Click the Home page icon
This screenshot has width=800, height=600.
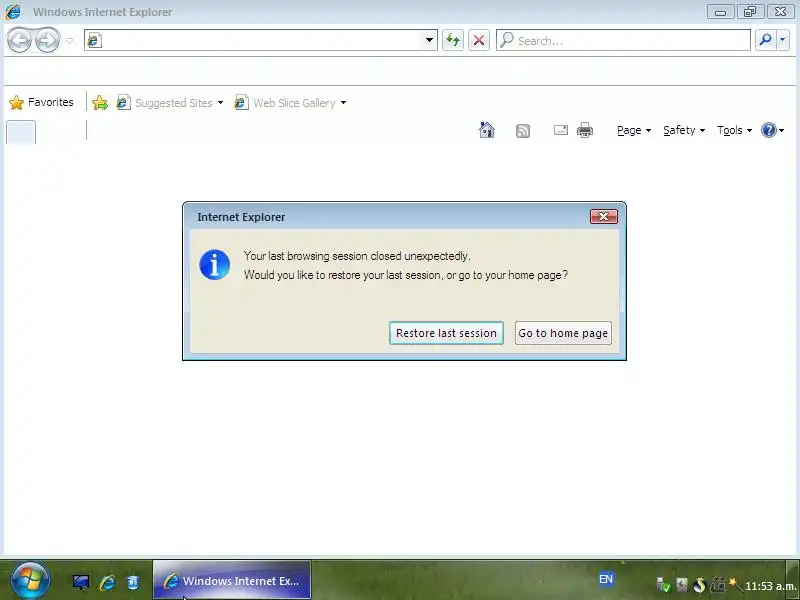tap(487, 130)
